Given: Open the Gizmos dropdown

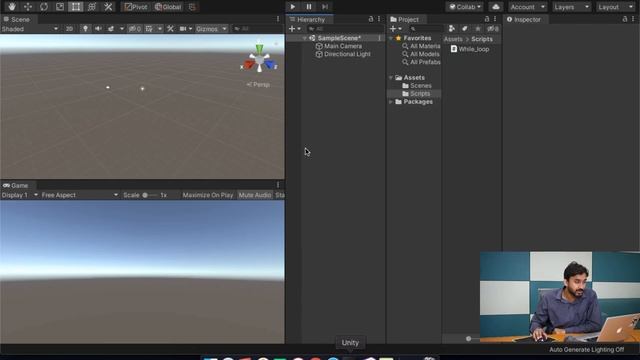Looking at the screenshot, I should pos(211,29).
